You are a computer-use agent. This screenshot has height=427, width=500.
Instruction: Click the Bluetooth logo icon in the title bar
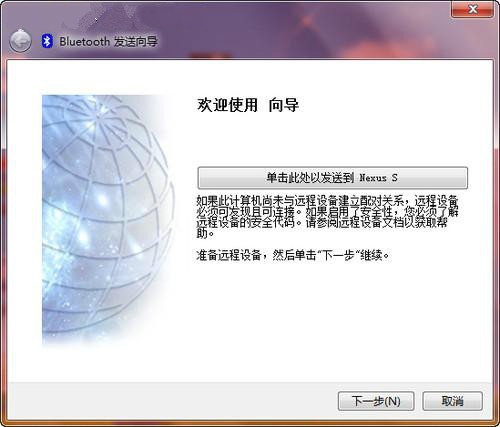pos(47,41)
